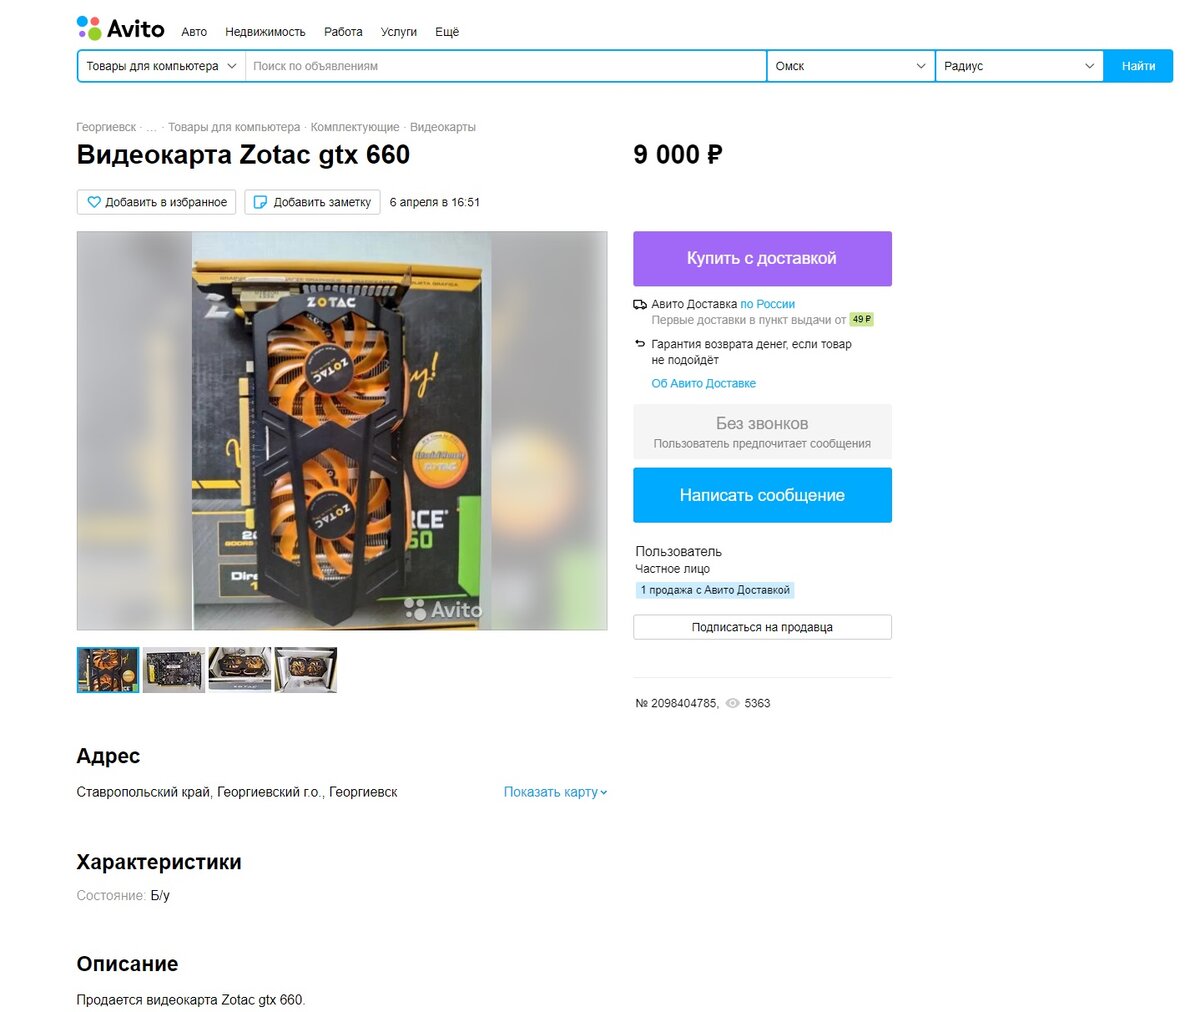This screenshot has width=1200, height=1012.
Task: Click the Подписаться на продавца button
Action: coord(762,627)
